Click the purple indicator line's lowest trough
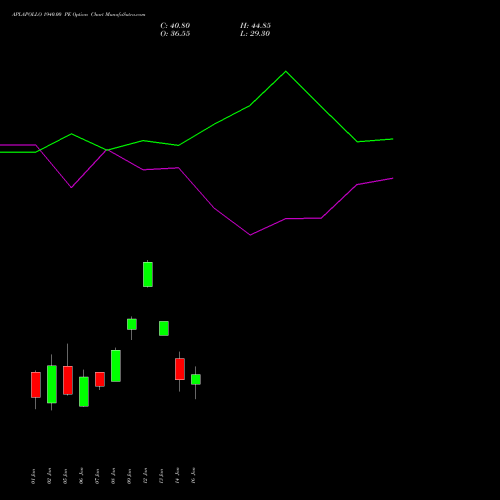Viewport: 500px width, 500px height. click(250, 235)
